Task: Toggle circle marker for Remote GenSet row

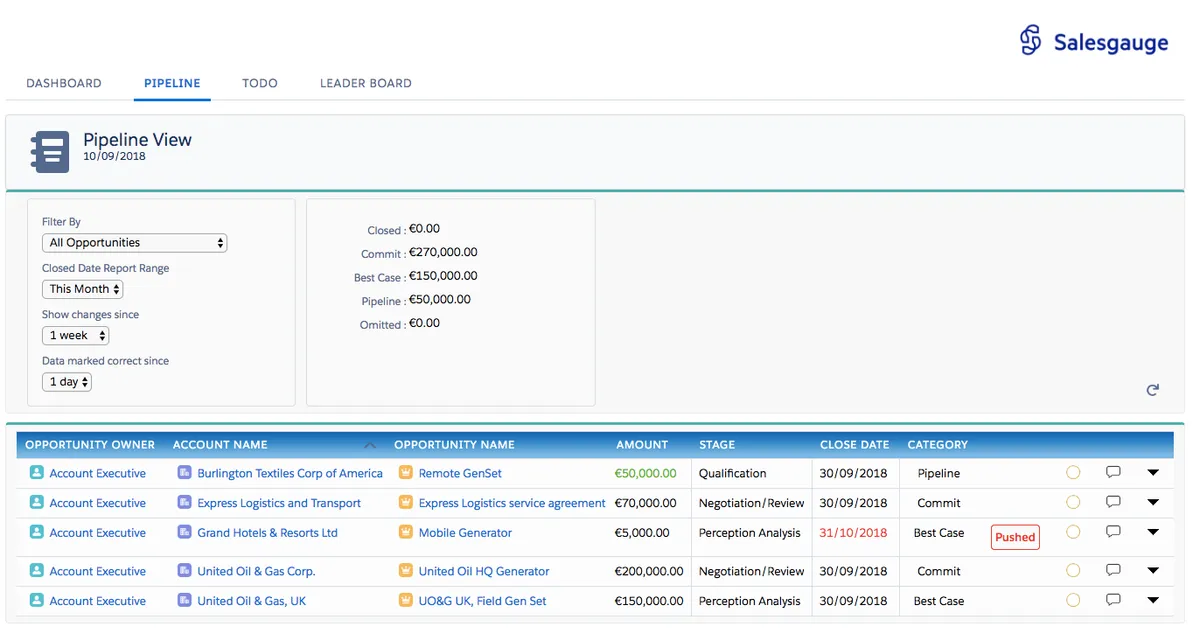Action: 1073,473
